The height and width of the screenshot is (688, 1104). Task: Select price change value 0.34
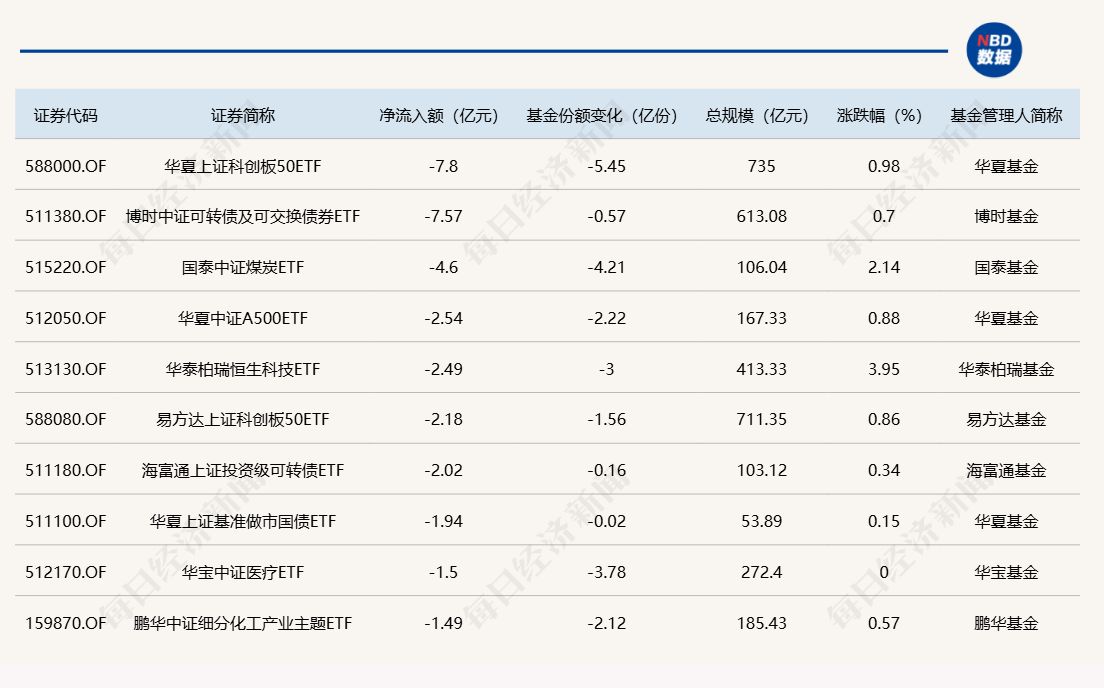884,470
